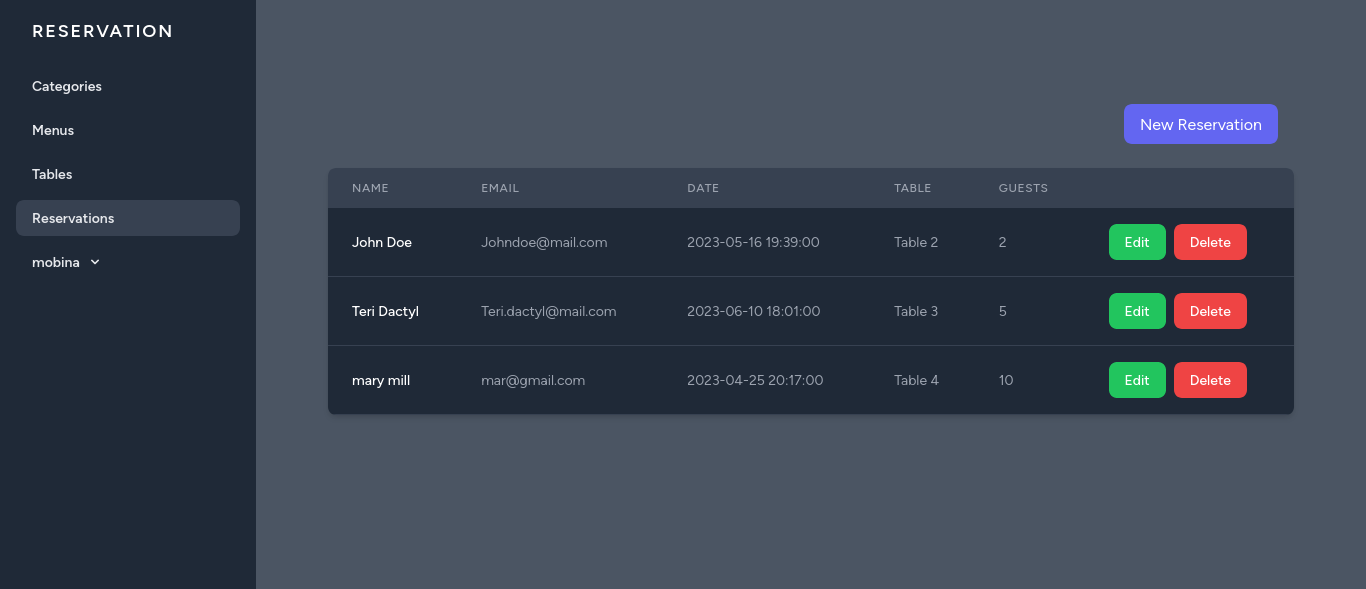
Task: Click the Table 3 cell
Action: (x=916, y=311)
